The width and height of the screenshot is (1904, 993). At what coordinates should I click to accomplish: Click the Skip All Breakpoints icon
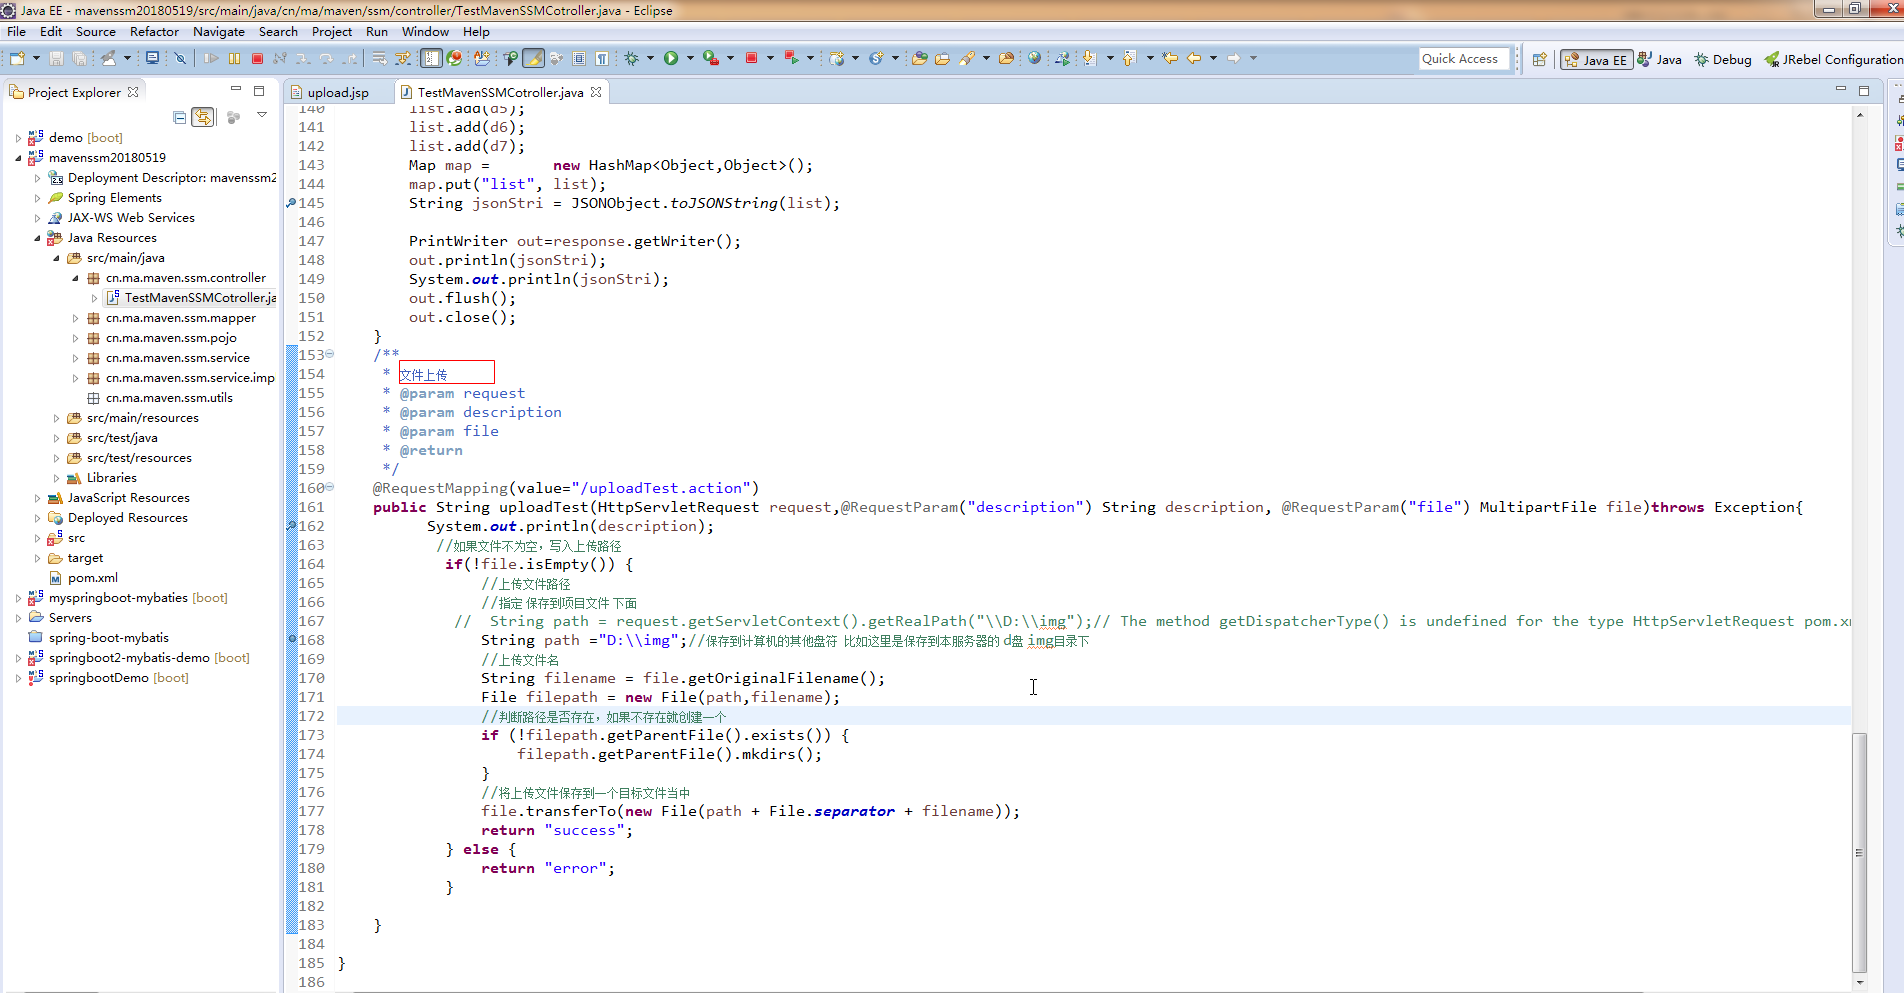[x=180, y=59]
